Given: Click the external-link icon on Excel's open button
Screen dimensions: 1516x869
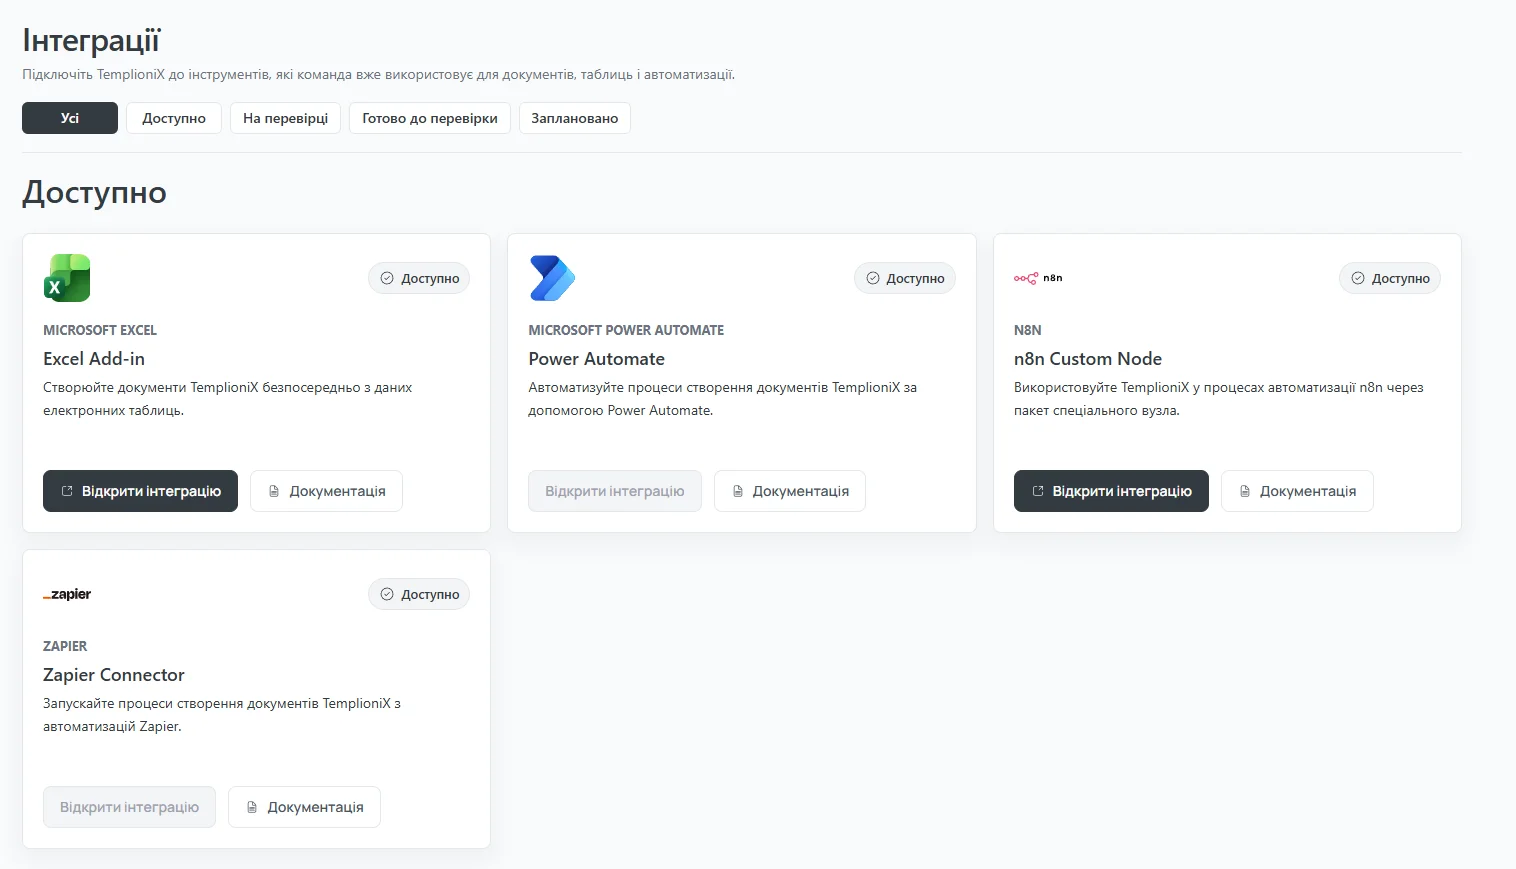Looking at the screenshot, I should (x=67, y=491).
